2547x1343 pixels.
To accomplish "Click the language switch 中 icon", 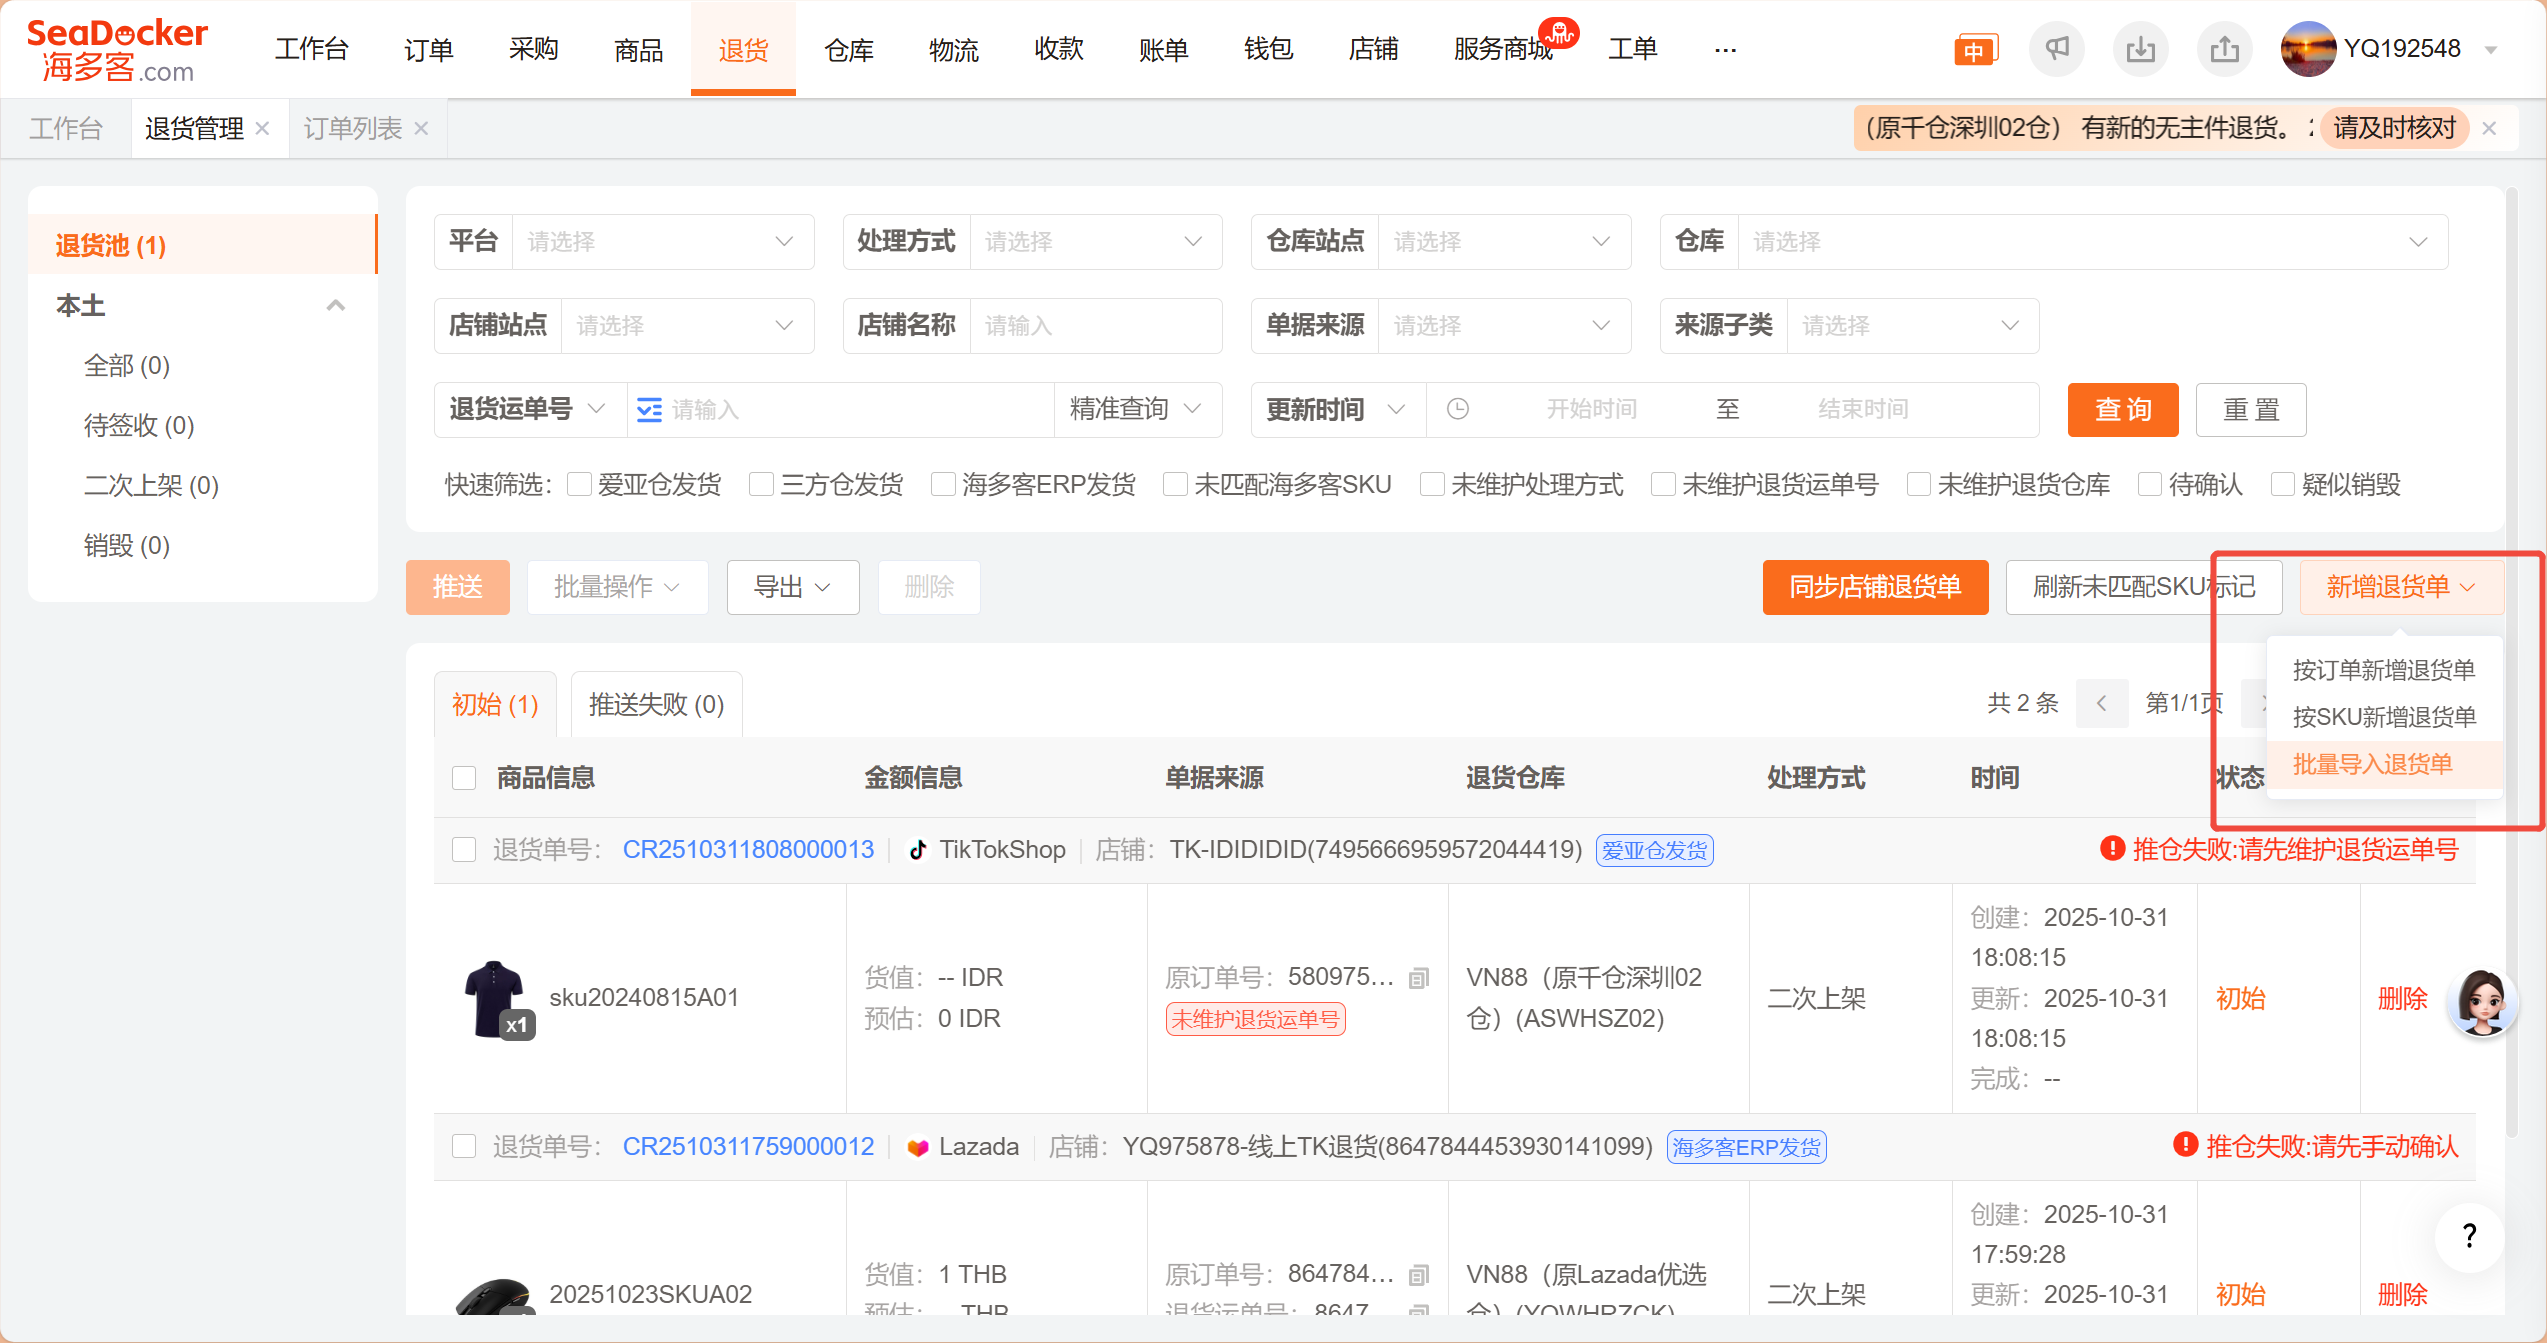I will (x=1974, y=50).
